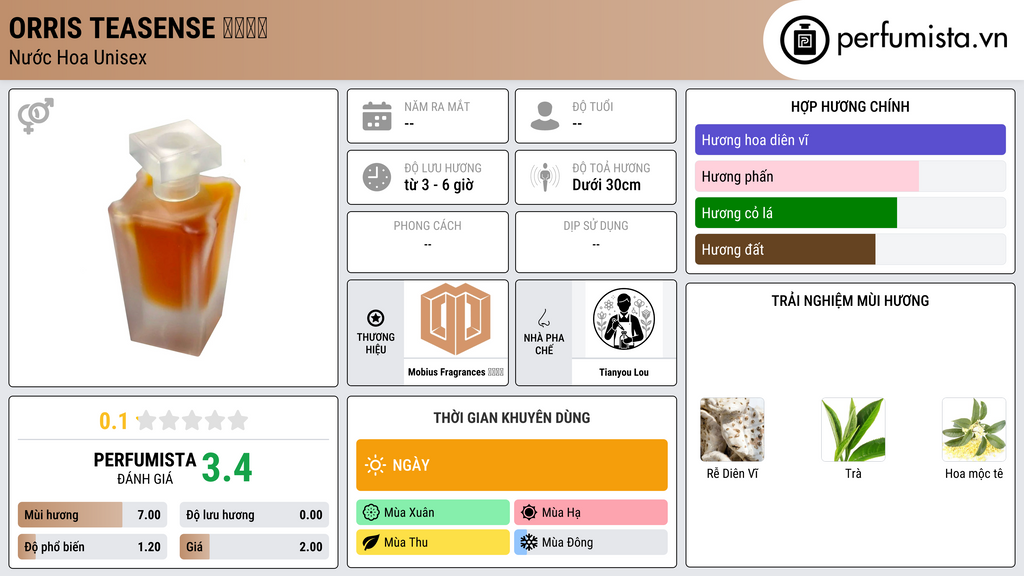Viewport: 1024px width, 576px height.
Task: Select the Mùa Thu season tag
Action: coord(433,542)
